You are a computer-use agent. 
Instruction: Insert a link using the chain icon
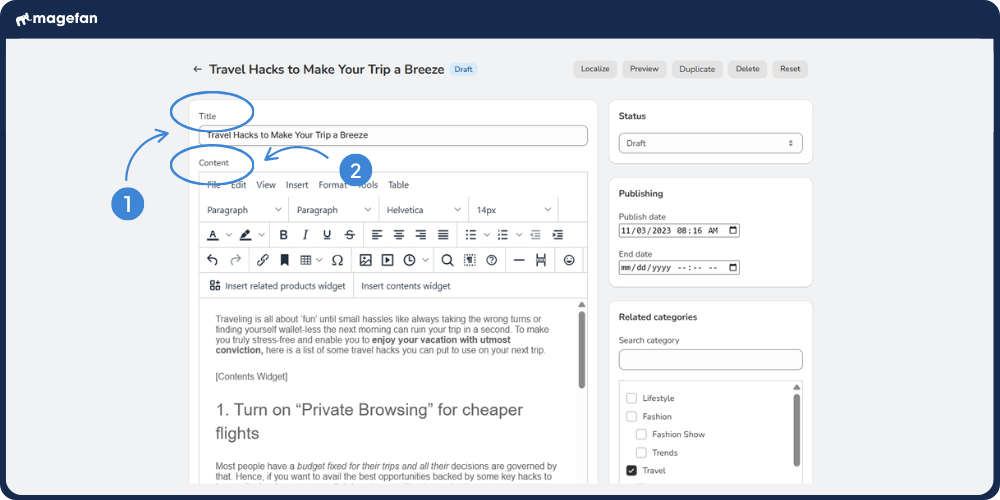[x=263, y=260]
